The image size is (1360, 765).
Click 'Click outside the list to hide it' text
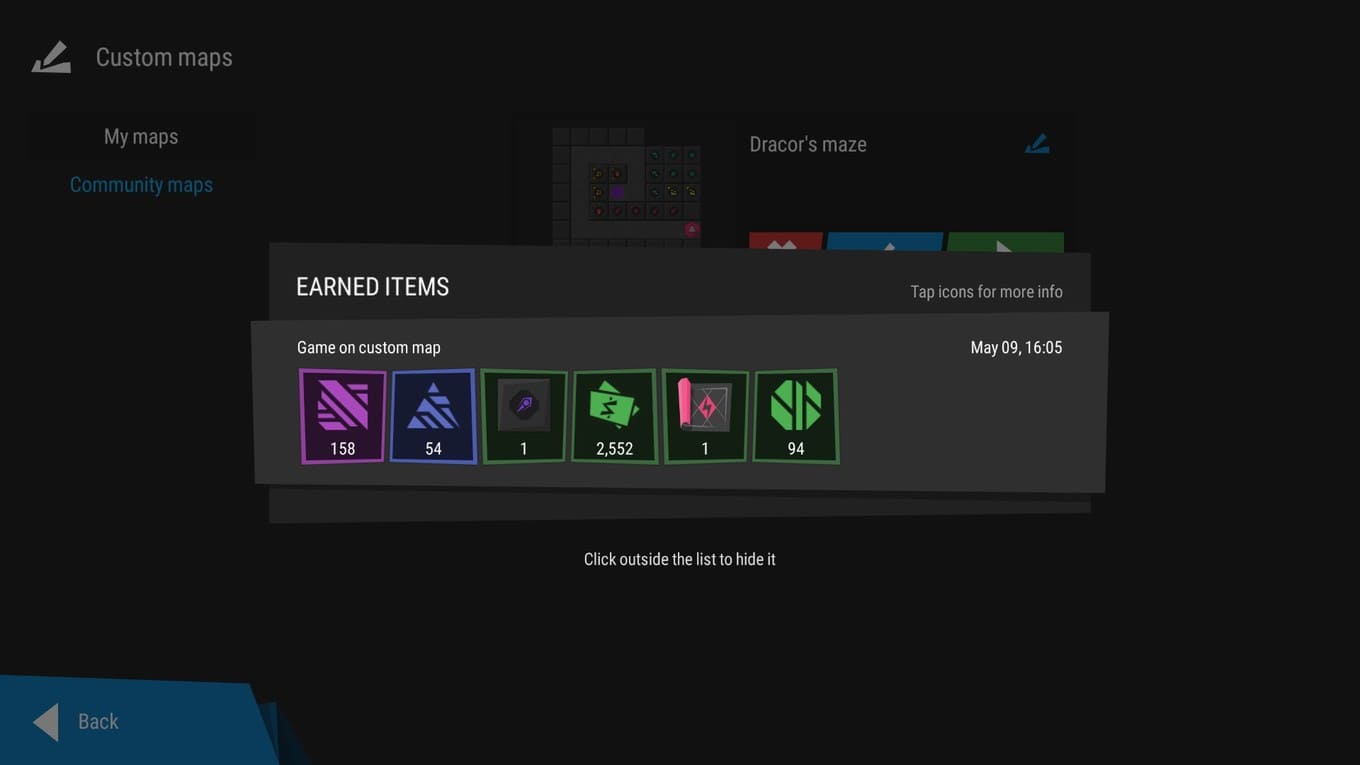coord(679,559)
